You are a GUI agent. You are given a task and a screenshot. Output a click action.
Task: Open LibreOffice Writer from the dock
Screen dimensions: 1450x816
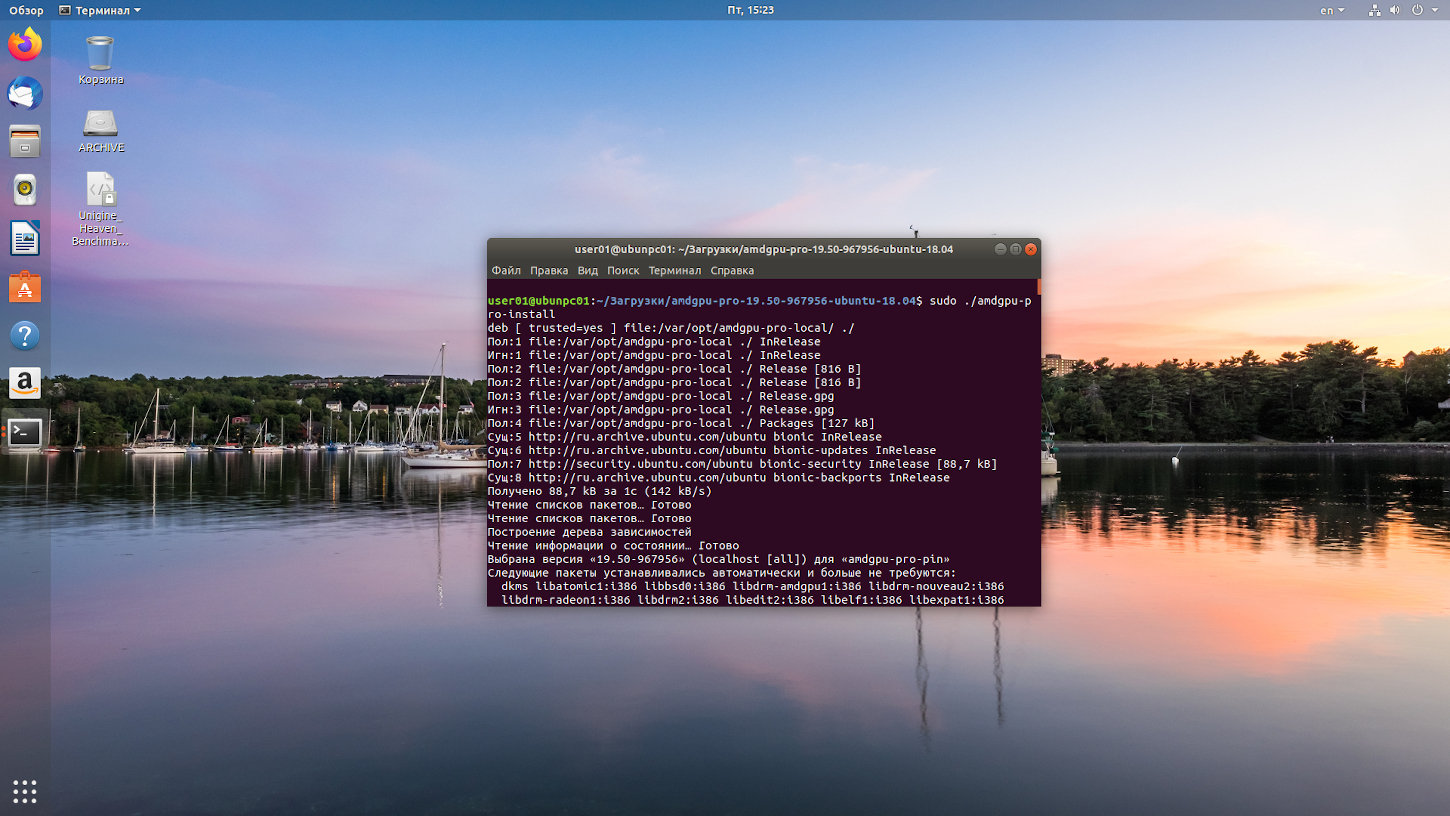point(25,238)
